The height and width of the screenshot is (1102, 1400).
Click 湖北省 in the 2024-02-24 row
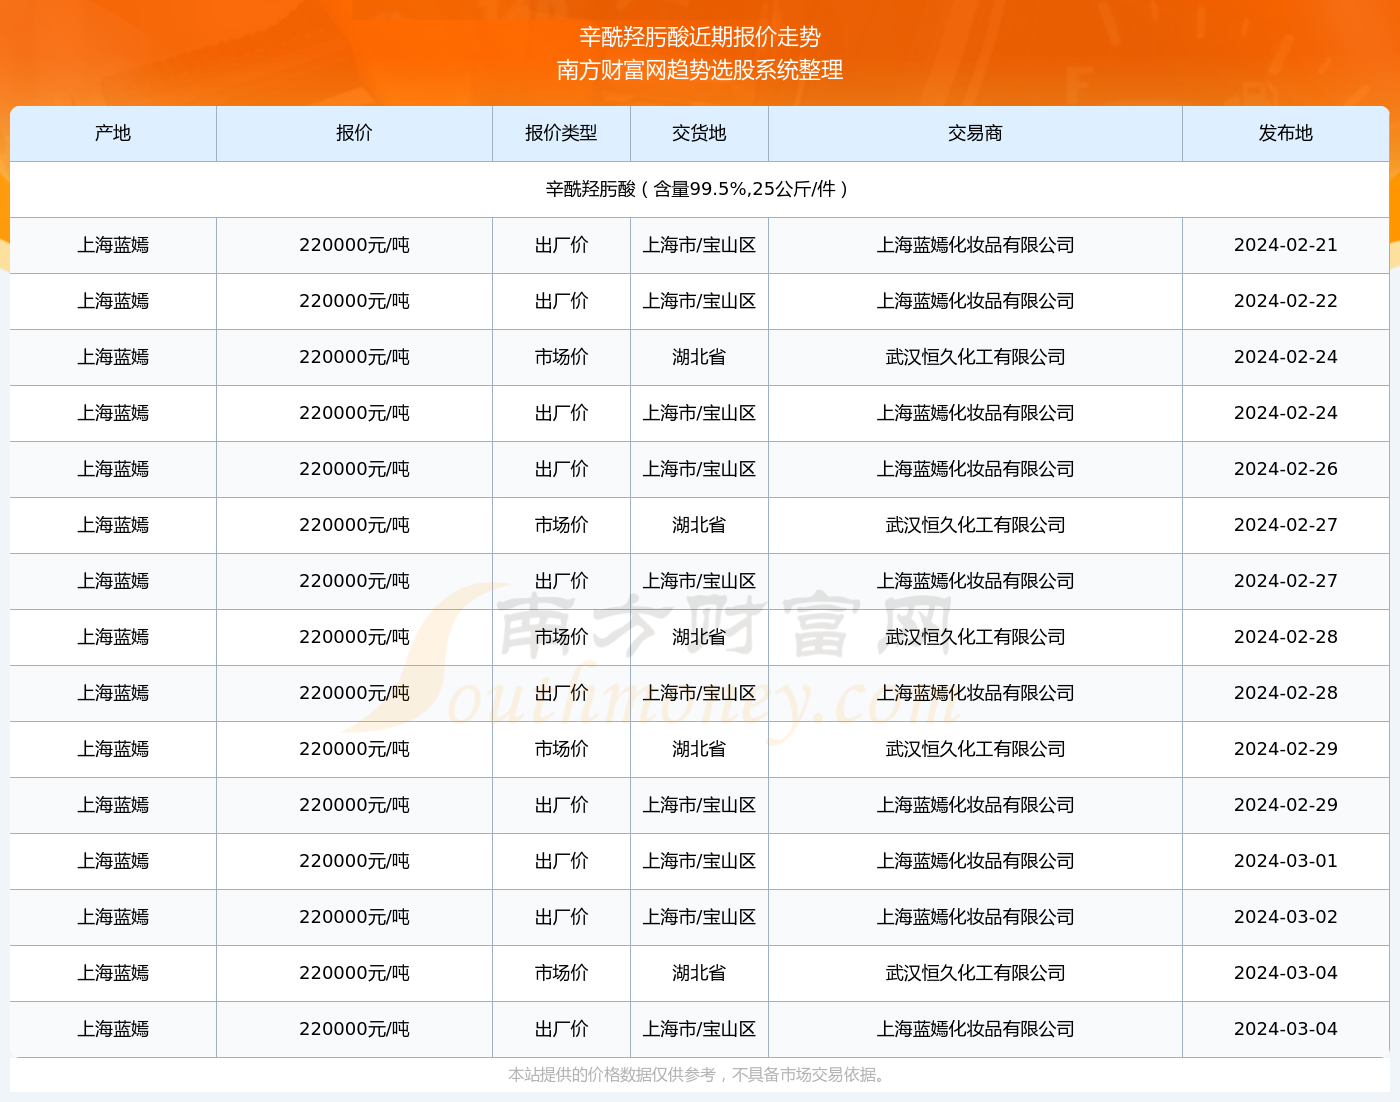click(x=699, y=357)
